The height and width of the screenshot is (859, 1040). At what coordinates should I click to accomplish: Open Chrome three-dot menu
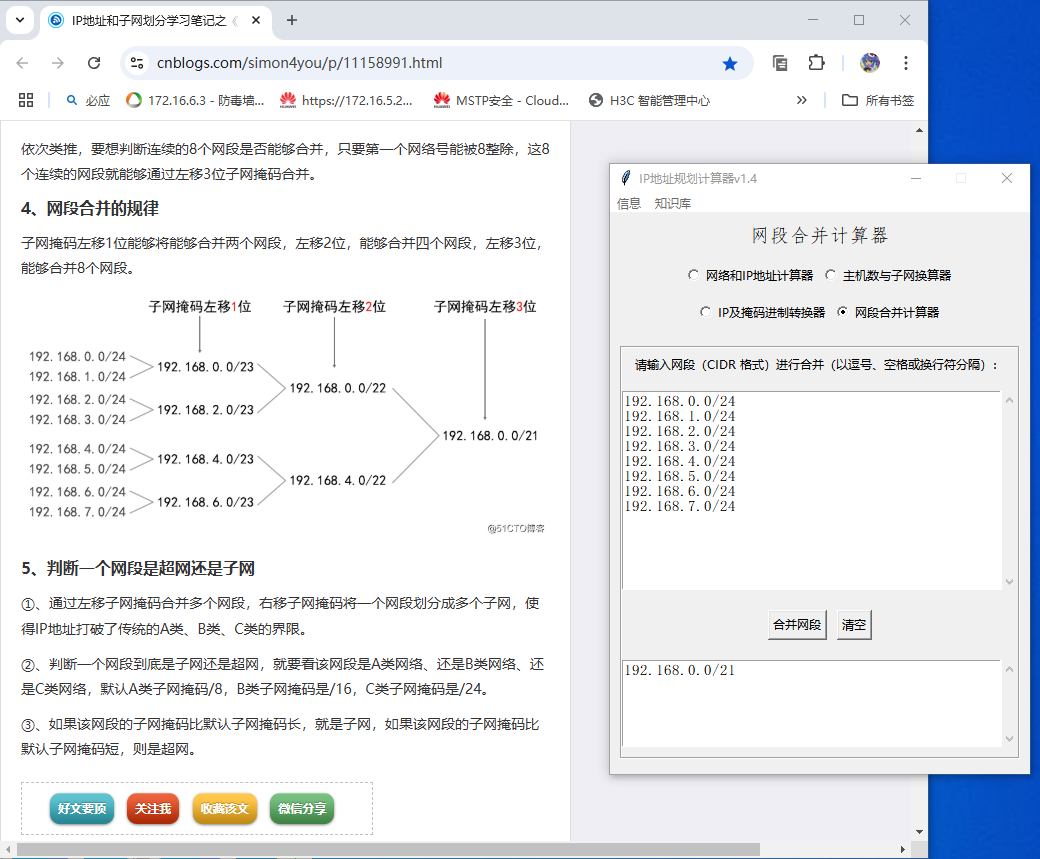click(906, 63)
